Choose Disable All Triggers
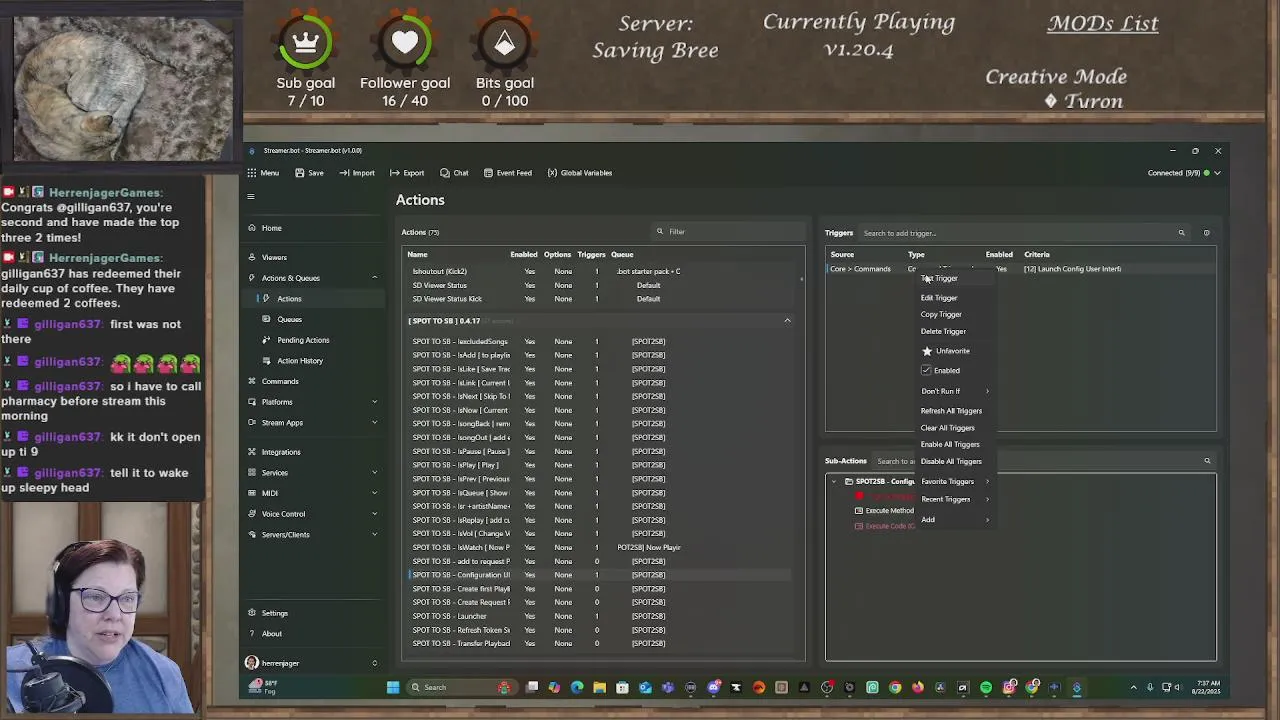The image size is (1280, 720). 951,462
